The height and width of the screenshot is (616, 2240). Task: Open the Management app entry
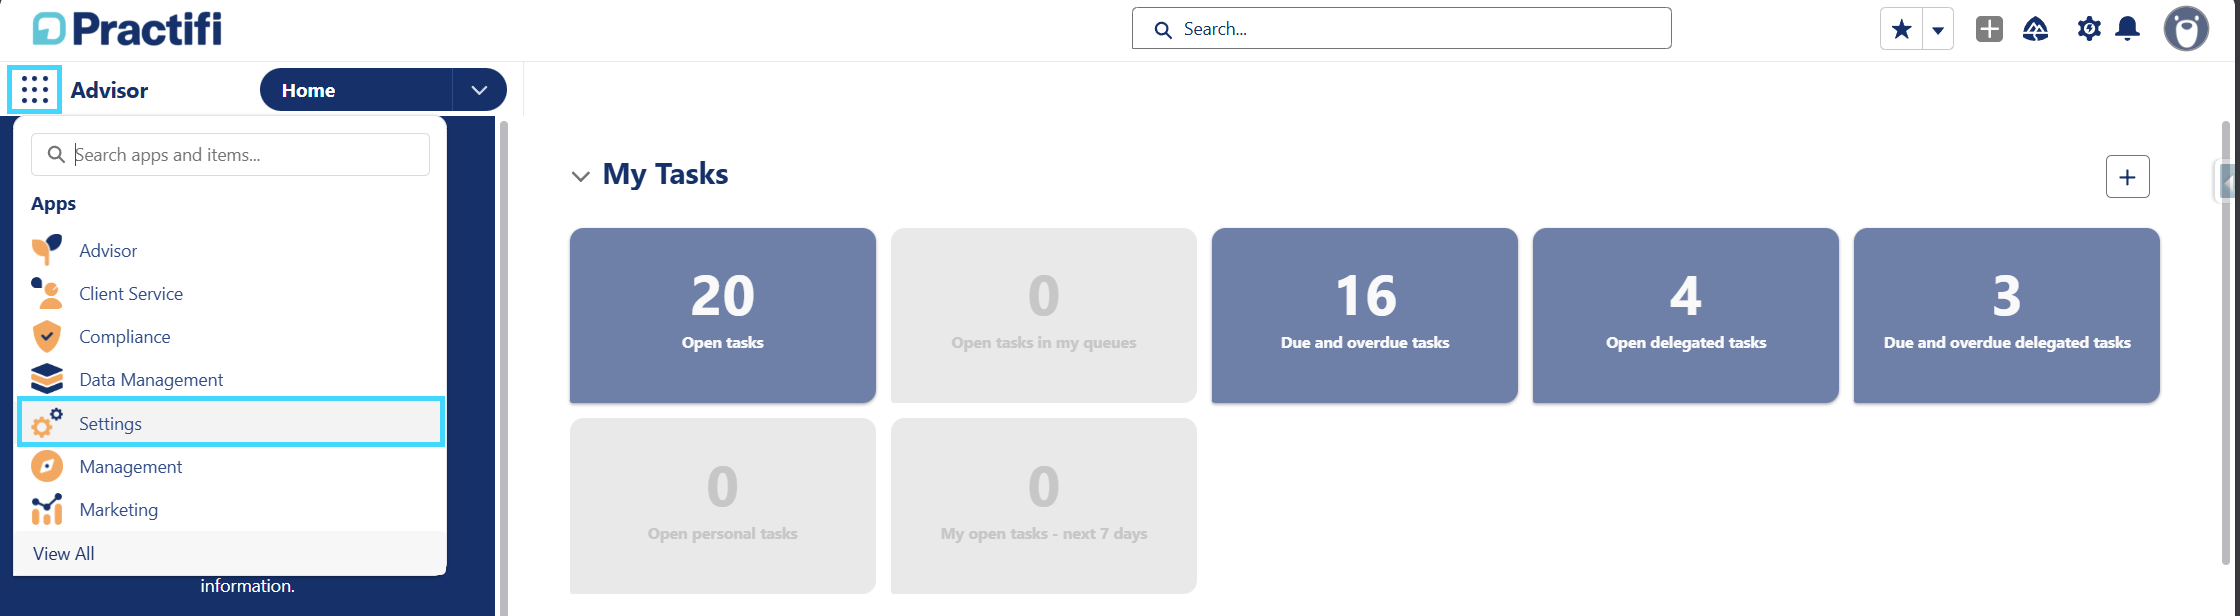coord(230,466)
